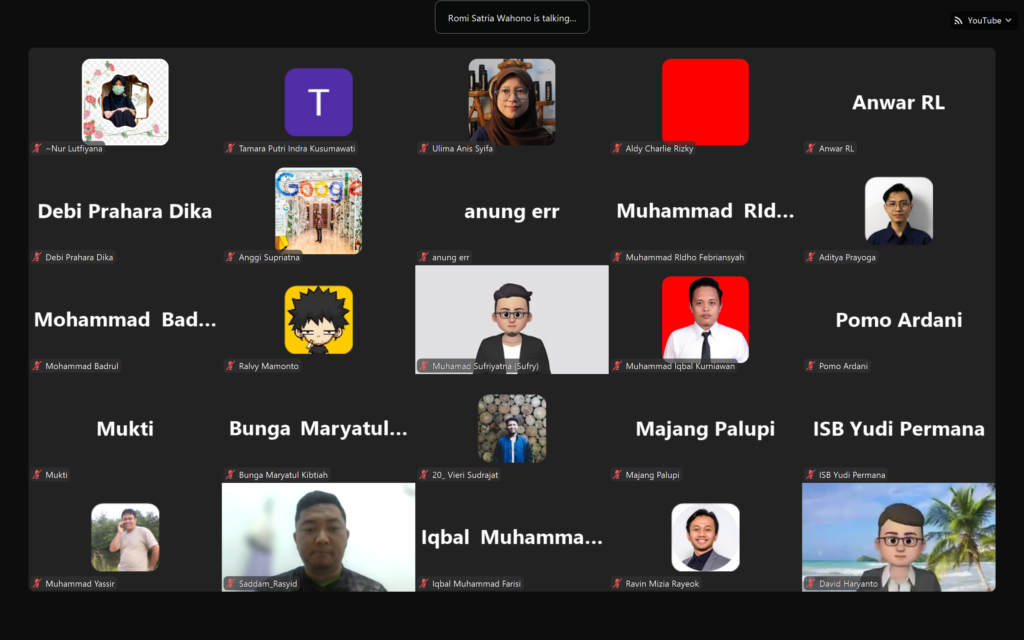Select Anggi Supriatna's Google photo avatar

click(x=318, y=210)
